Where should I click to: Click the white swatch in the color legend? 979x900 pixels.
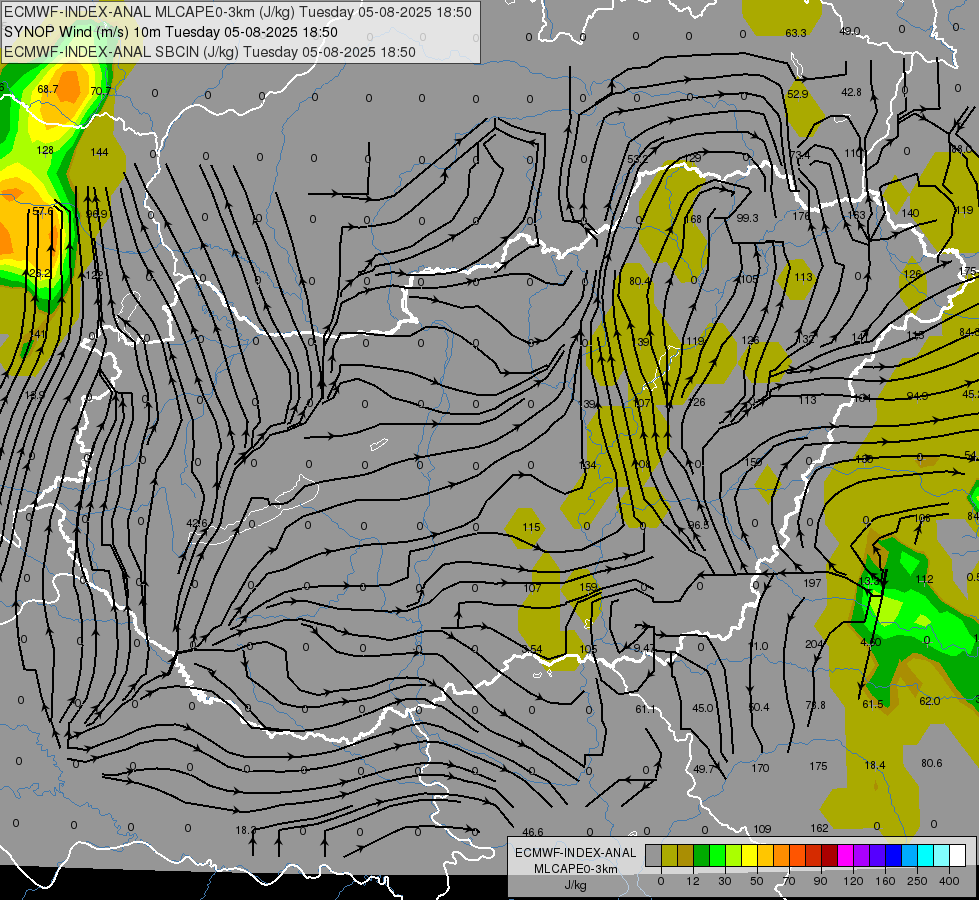point(957,855)
